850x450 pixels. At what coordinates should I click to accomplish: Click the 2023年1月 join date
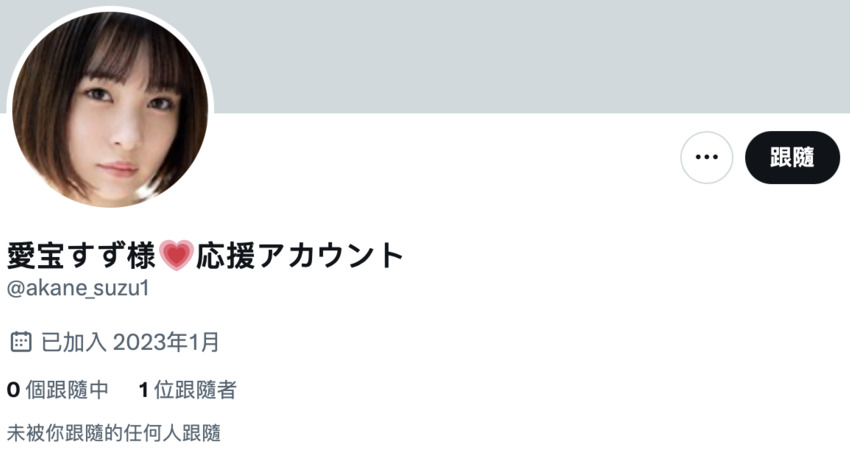(x=166, y=342)
